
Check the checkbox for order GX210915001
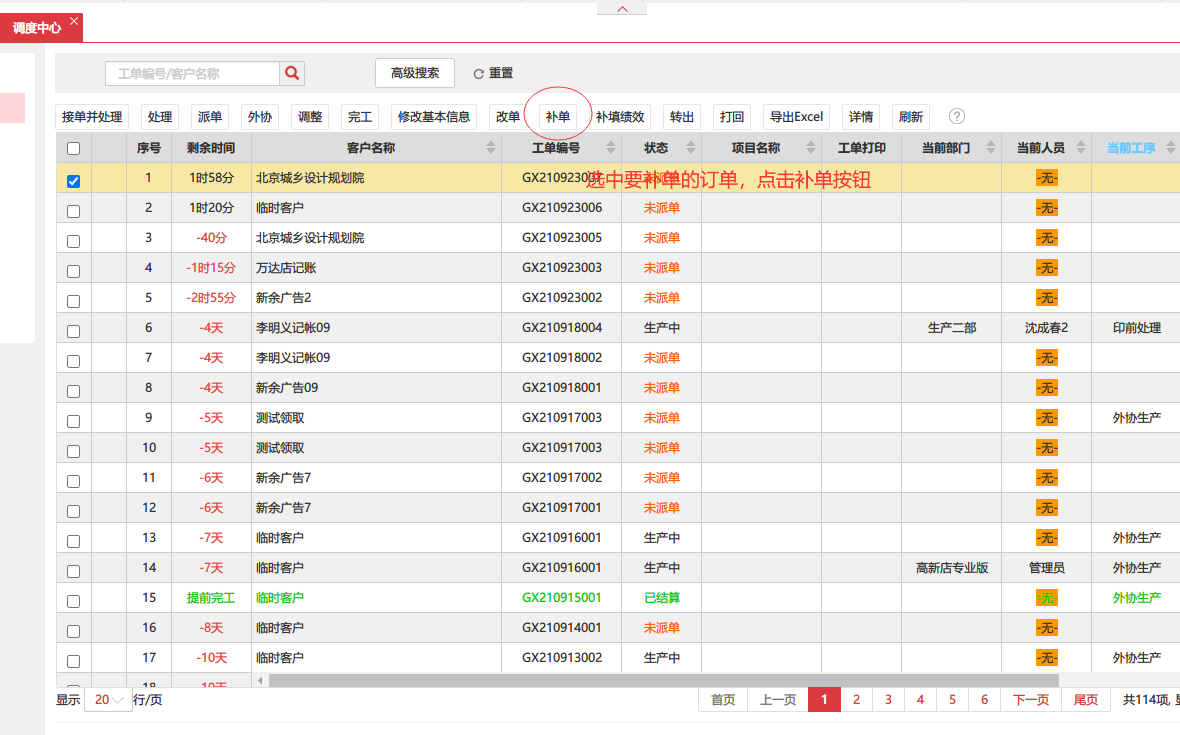[73, 601]
